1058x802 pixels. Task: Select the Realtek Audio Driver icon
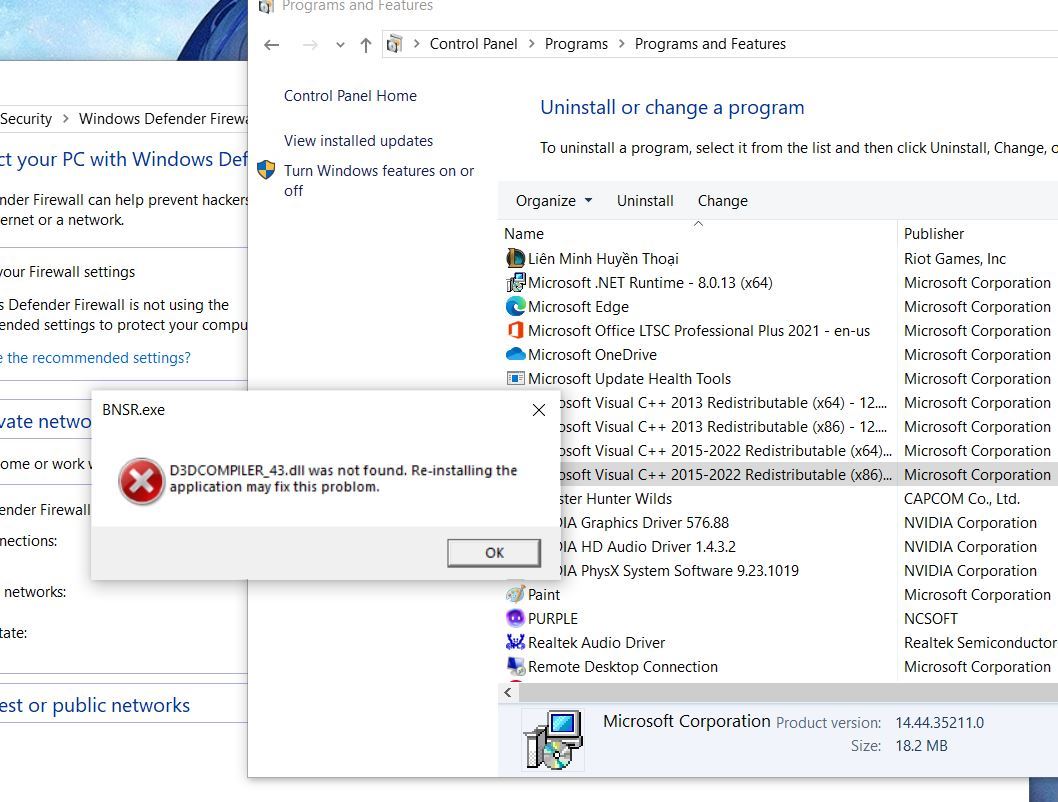tap(514, 642)
